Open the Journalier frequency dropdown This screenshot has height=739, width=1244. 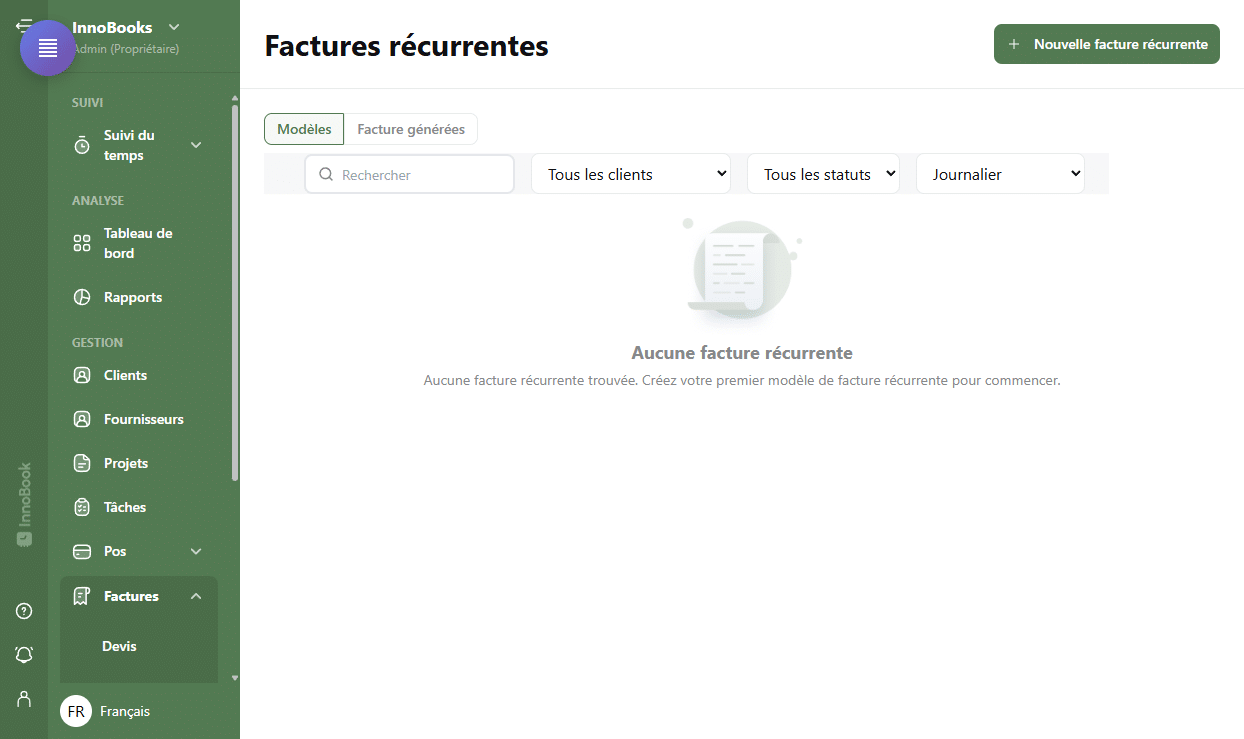(x=1000, y=174)
